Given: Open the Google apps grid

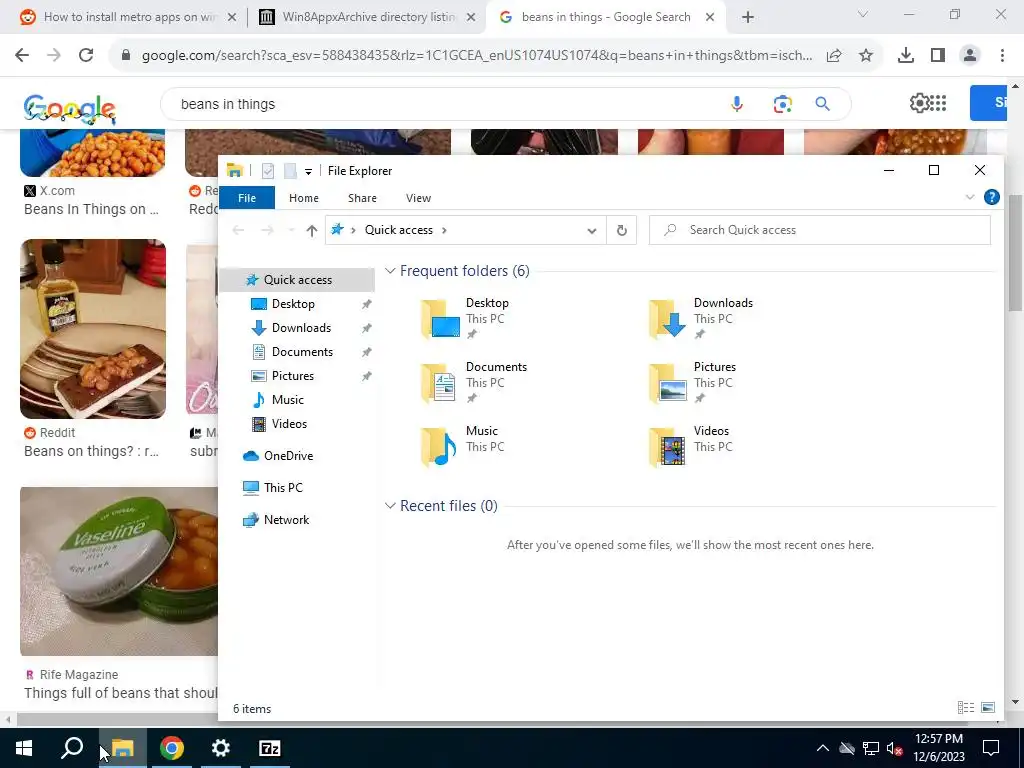Looking at the screenshot, I should 938,103.
